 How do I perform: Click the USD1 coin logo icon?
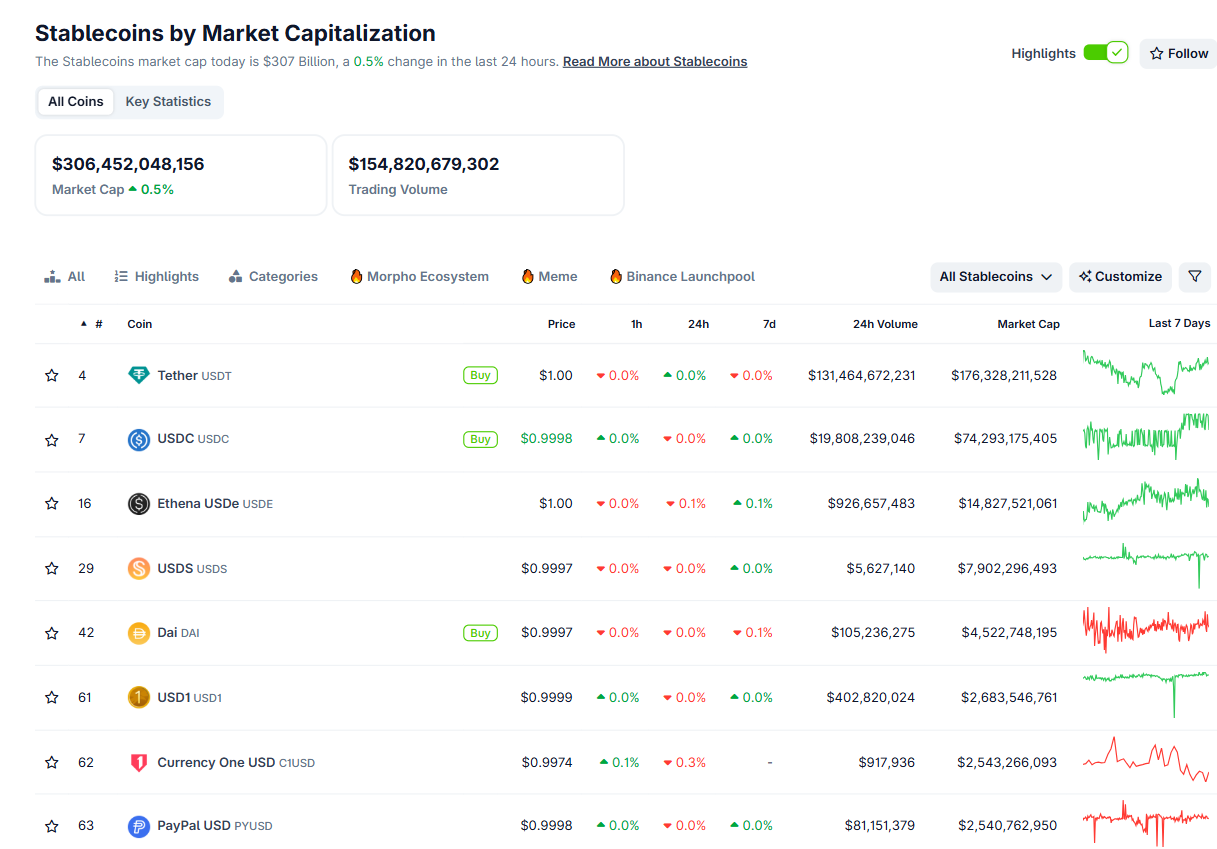pyautogui.click(x=139, y=697)
